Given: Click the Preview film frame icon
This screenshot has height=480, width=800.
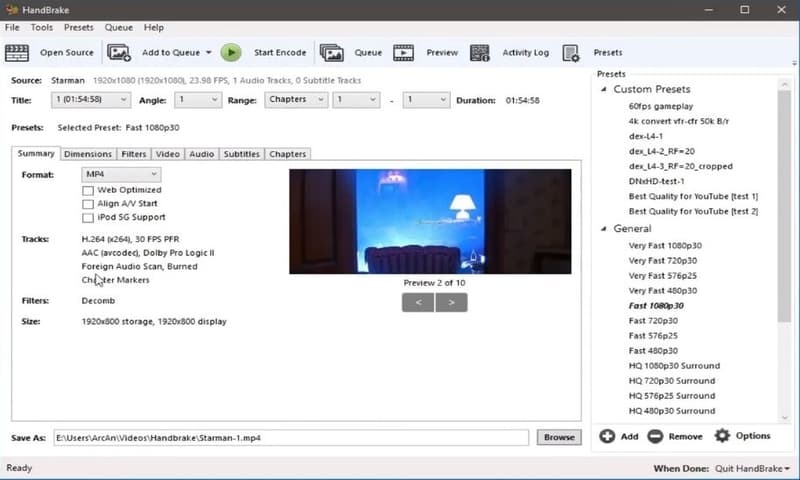Looking at the screenshot, I should (404, 53).
